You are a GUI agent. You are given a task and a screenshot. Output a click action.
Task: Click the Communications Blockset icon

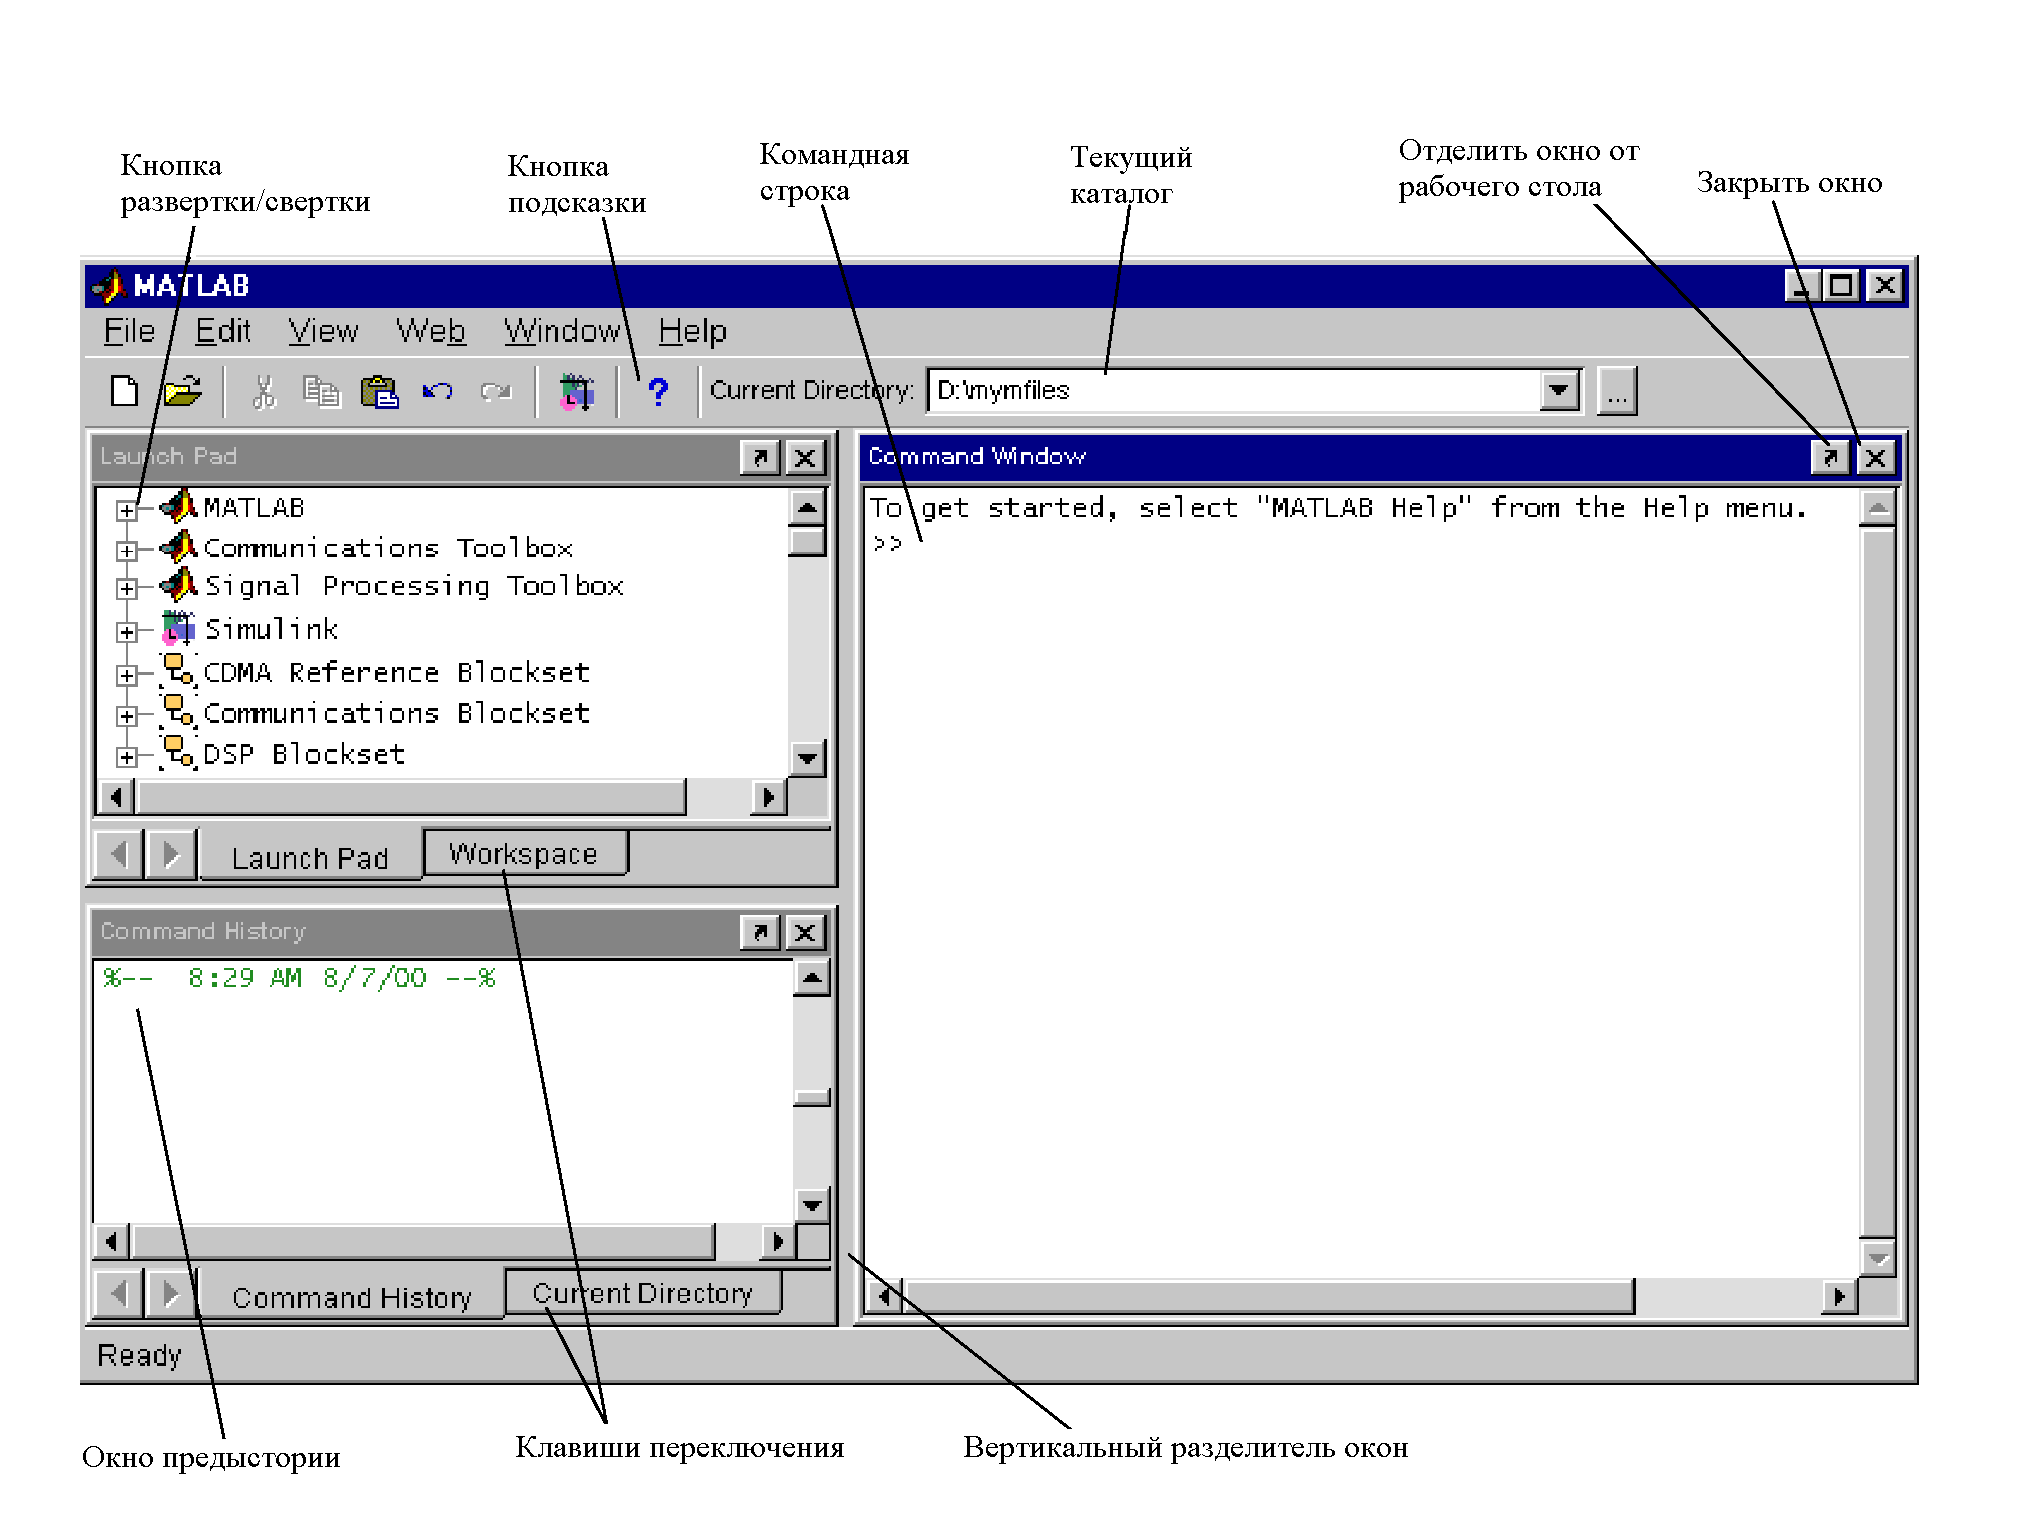click(179, 711)
